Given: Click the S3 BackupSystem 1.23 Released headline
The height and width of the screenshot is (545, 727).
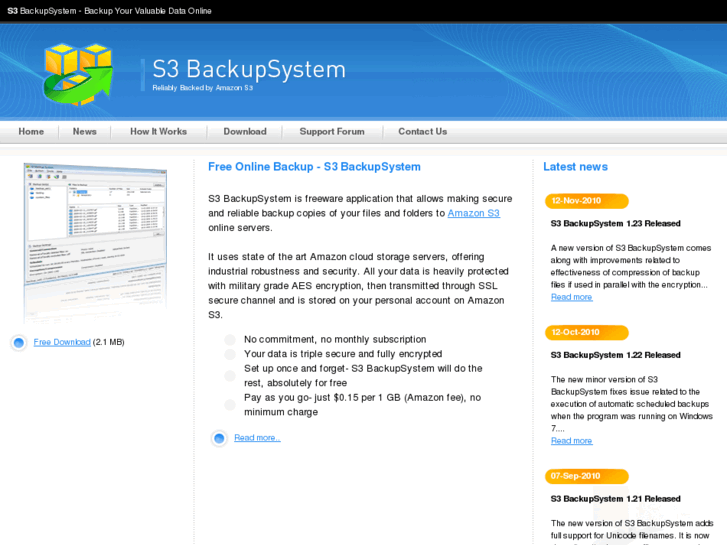Looking at the screenshot, I should [x=615, y=224].
